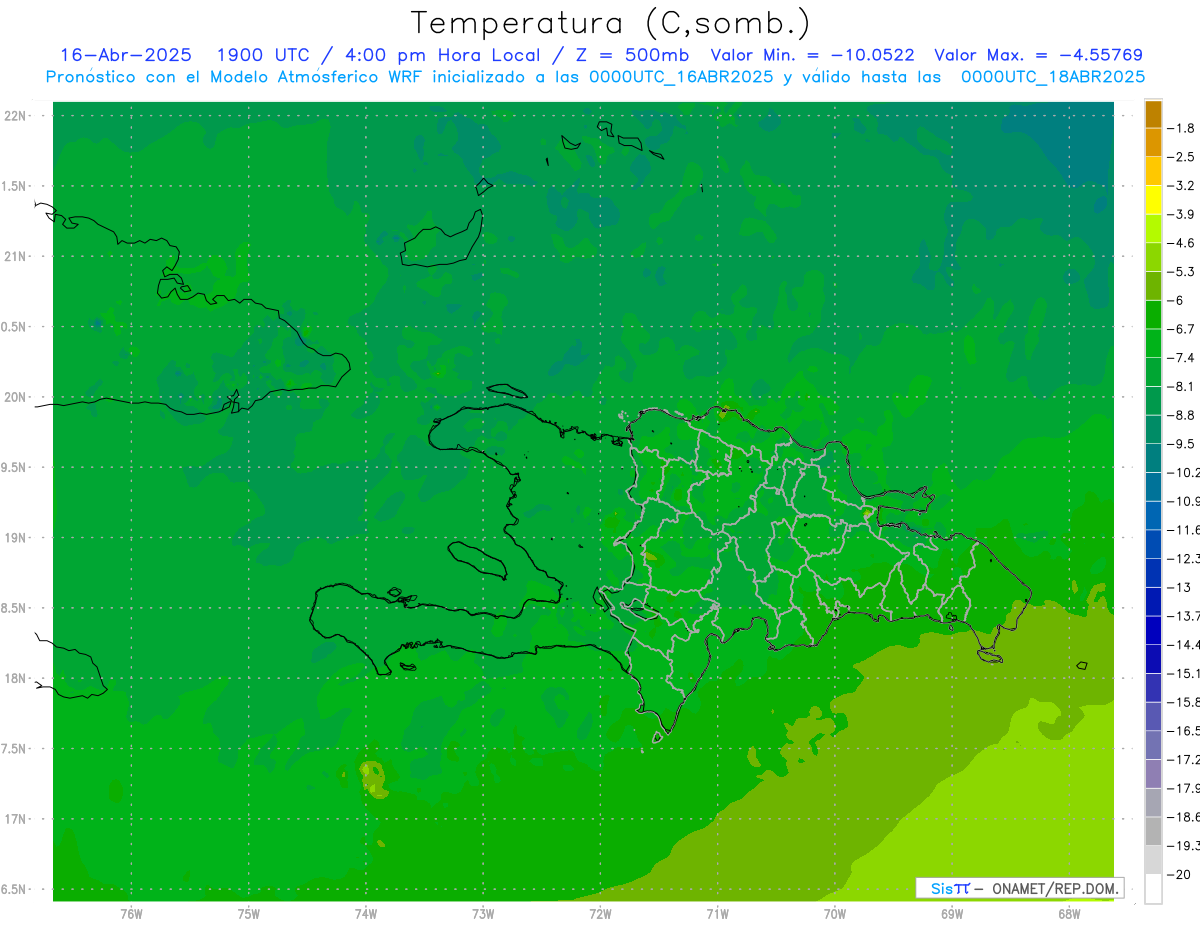The image size is (1200, 927).
Task: Click the '-17.2' colorbar value
Action: tap(1184, 760)
